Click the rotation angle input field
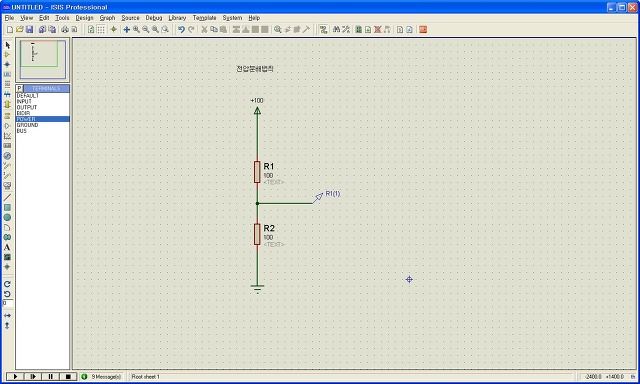640x384 pixels. point(8,304)
